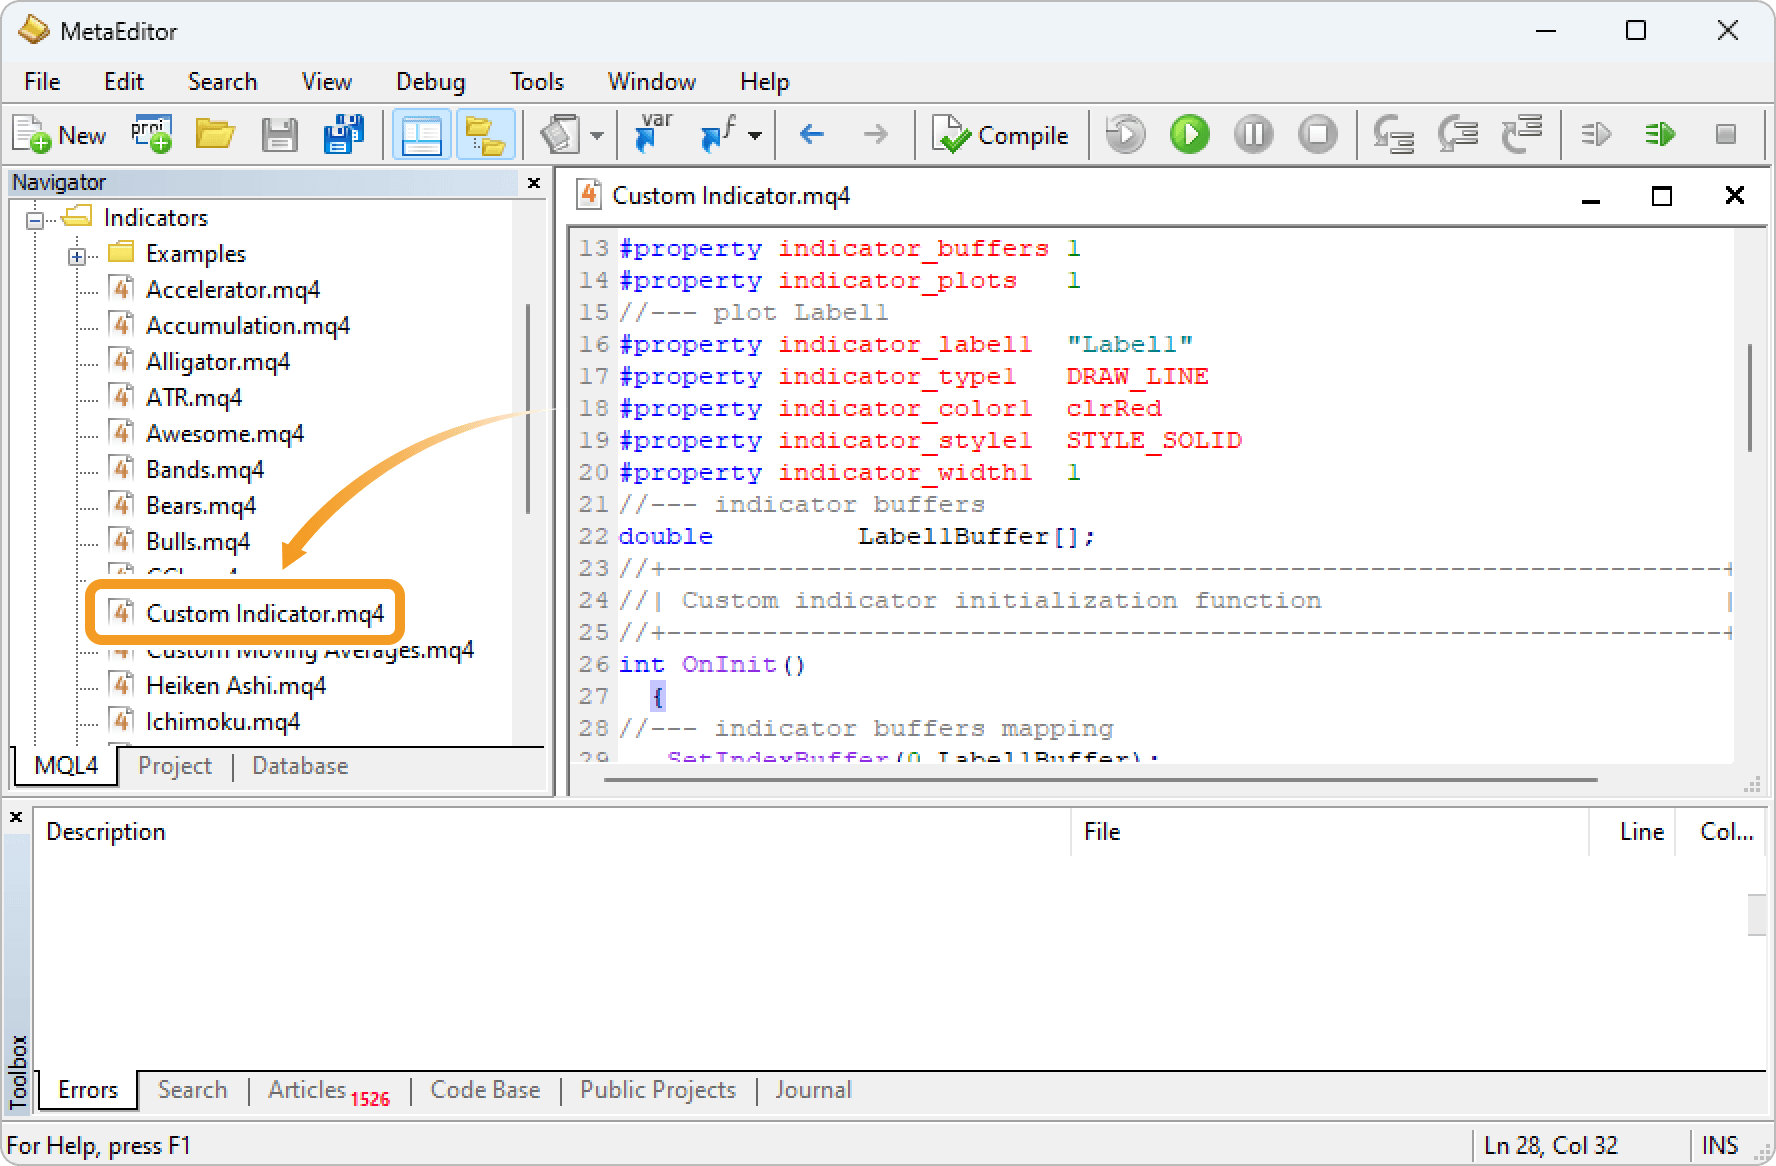Click the Pause debugging icon
Screen dimensions: 1776x1166
(x=1254, y=134)
